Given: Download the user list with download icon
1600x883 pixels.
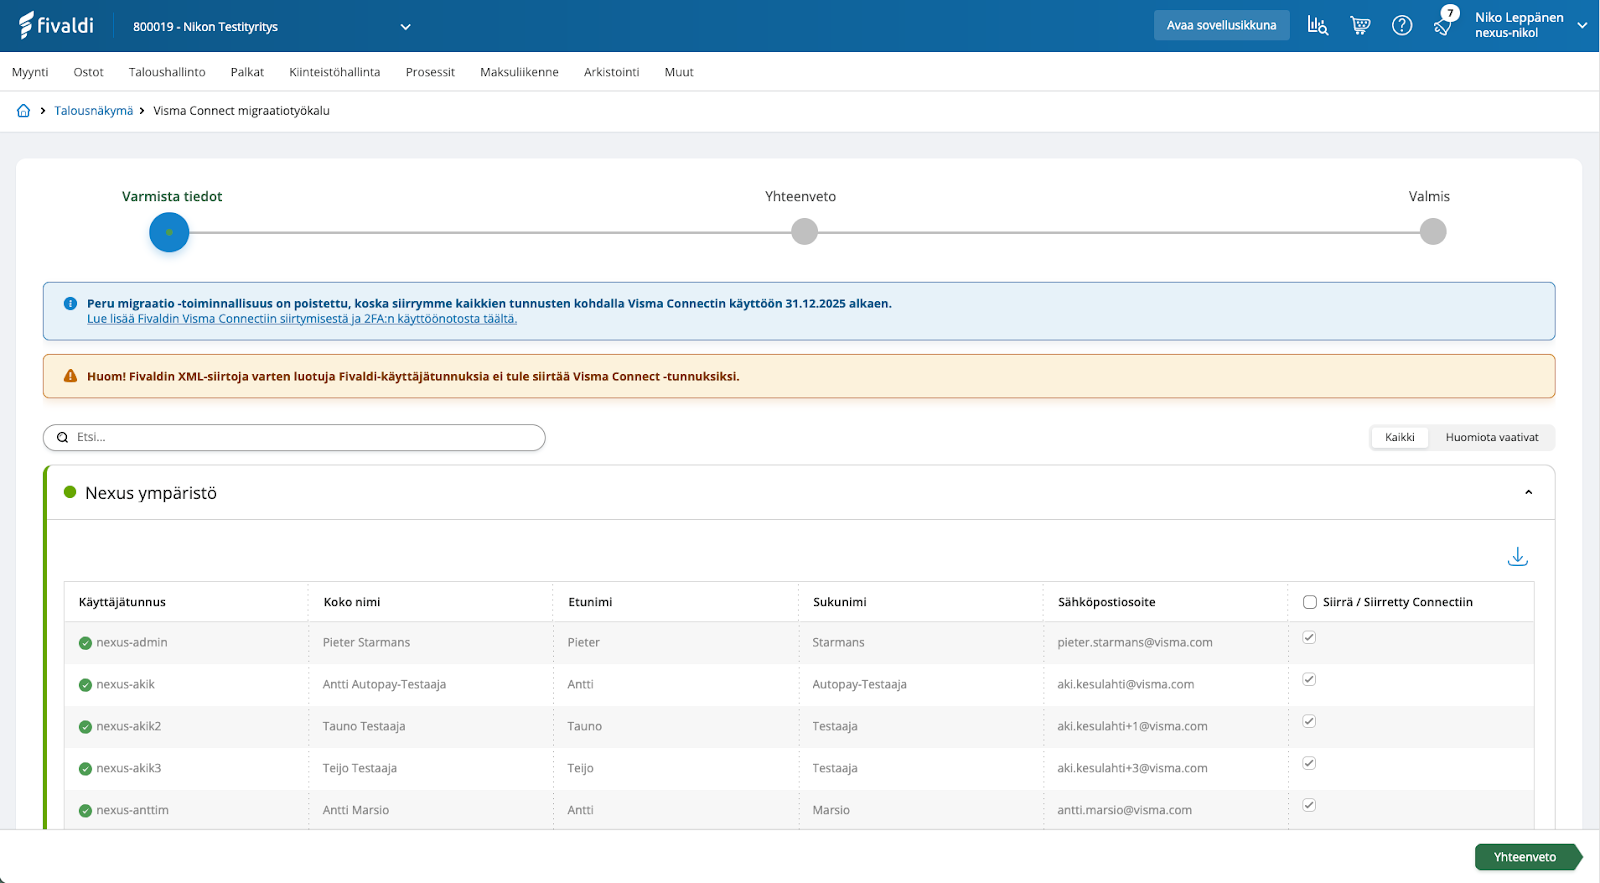Looking at the screenshot, I should 1517,557.
